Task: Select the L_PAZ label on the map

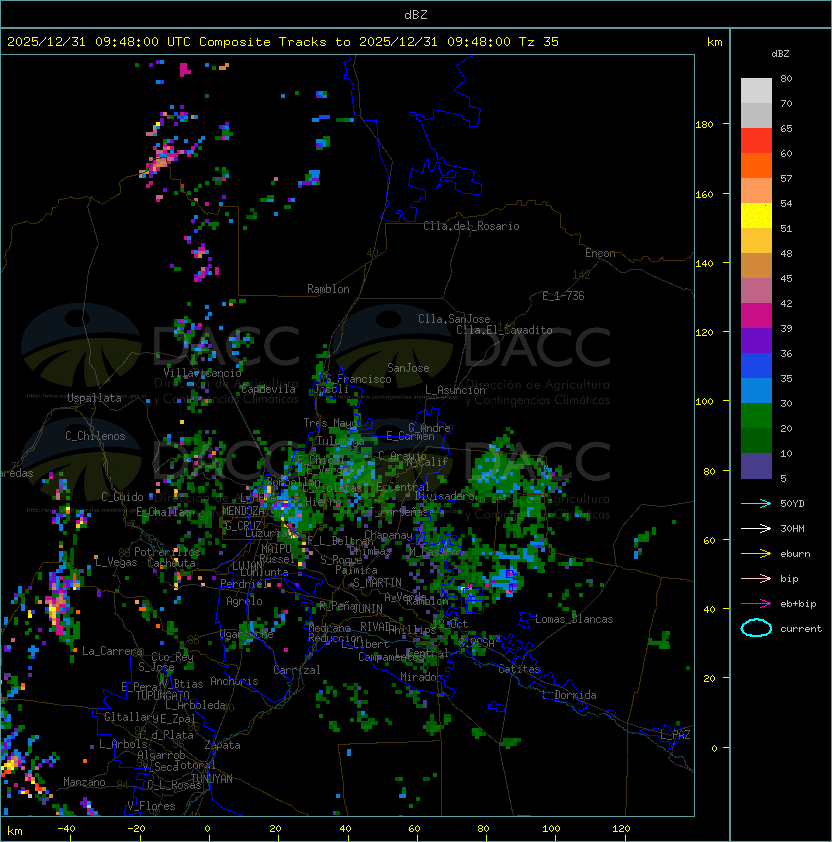Action: click(x=675, y=735)
